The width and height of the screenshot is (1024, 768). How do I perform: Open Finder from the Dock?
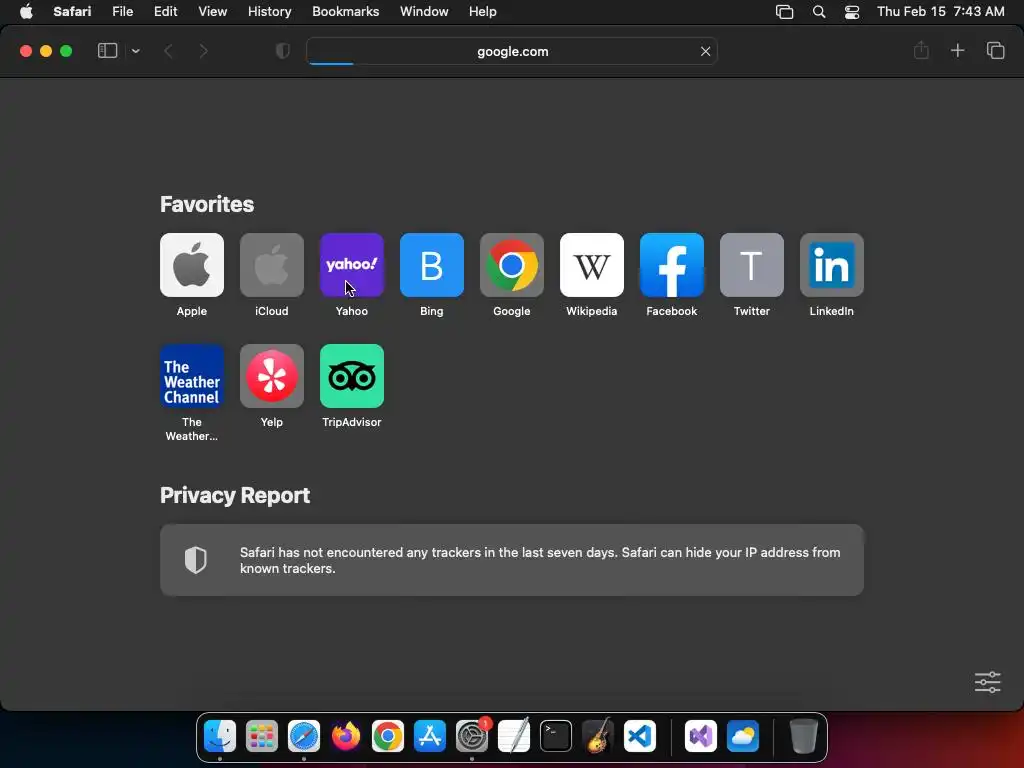[x=220, y=736]
